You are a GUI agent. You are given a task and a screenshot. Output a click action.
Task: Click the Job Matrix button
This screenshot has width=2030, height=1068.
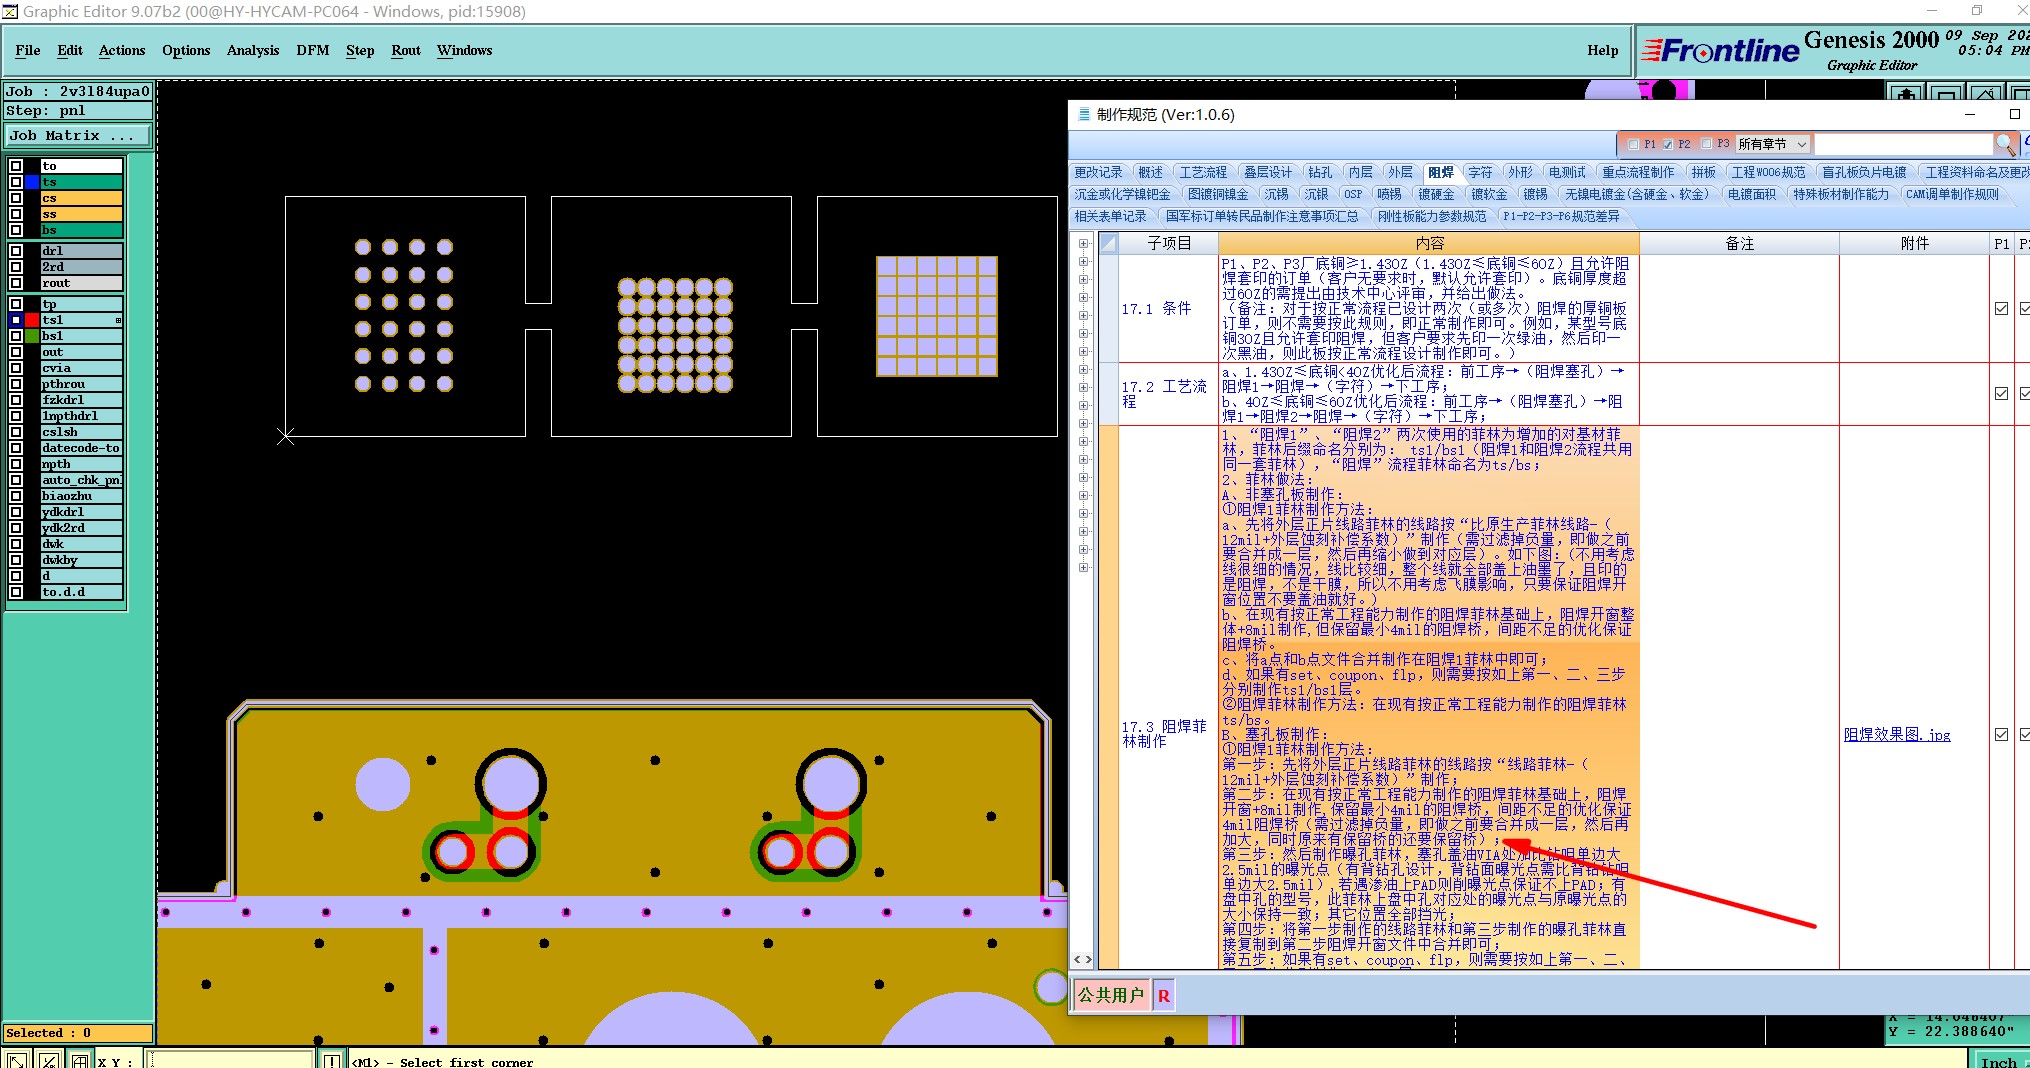78,135
